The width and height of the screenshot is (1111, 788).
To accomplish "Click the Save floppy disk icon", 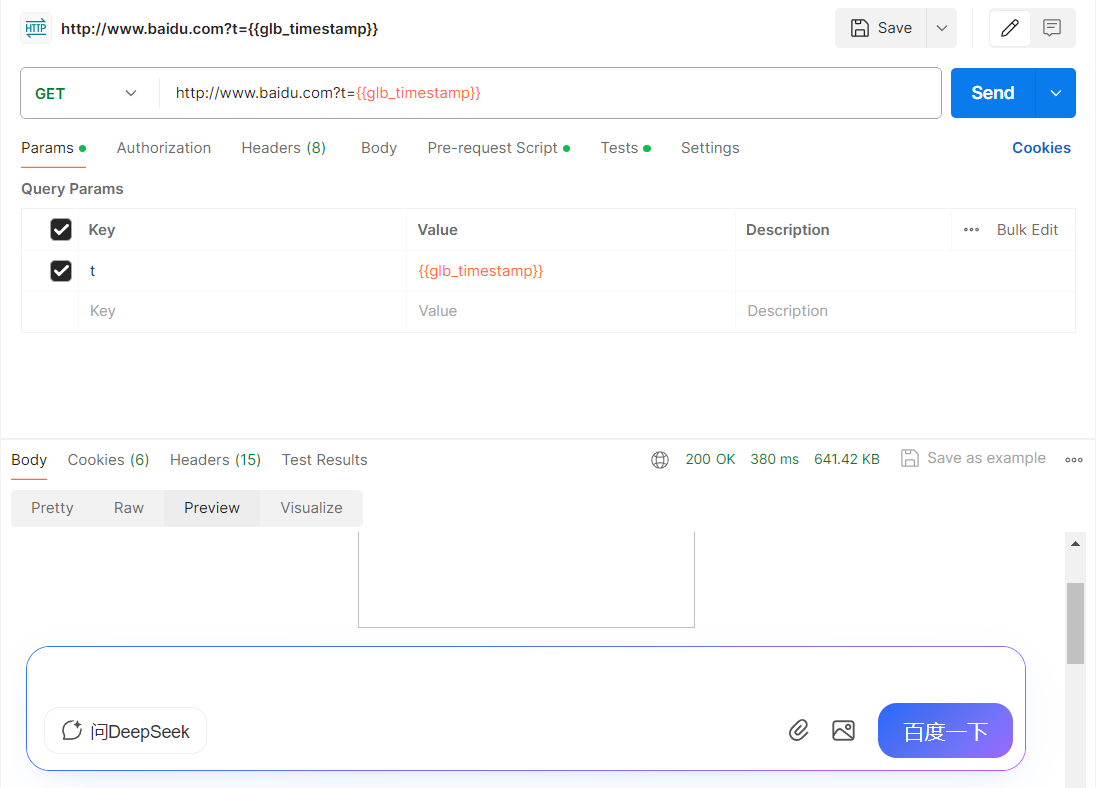I will [859, 28].
